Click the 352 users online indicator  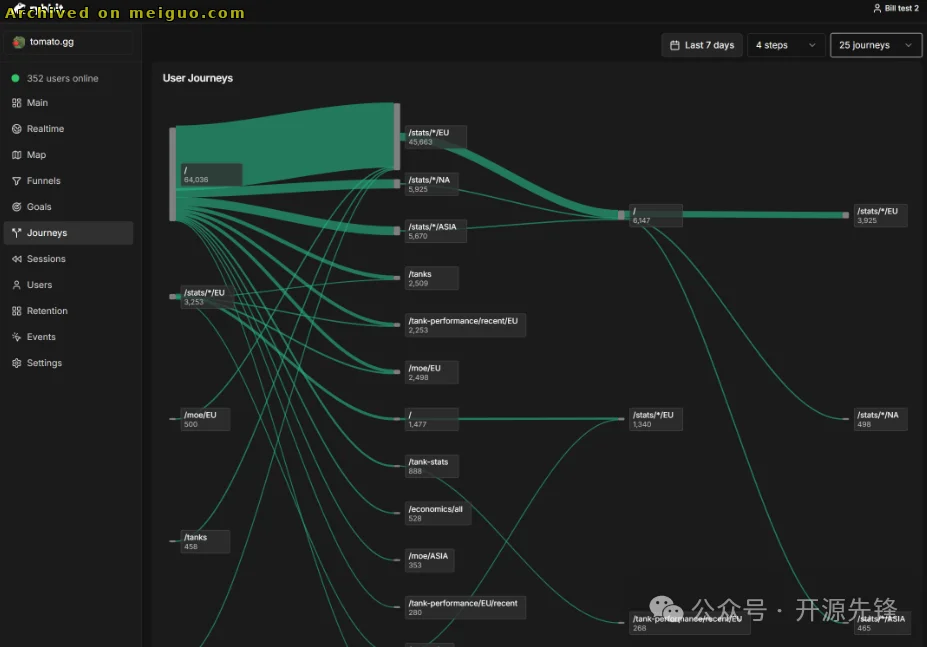62,78
